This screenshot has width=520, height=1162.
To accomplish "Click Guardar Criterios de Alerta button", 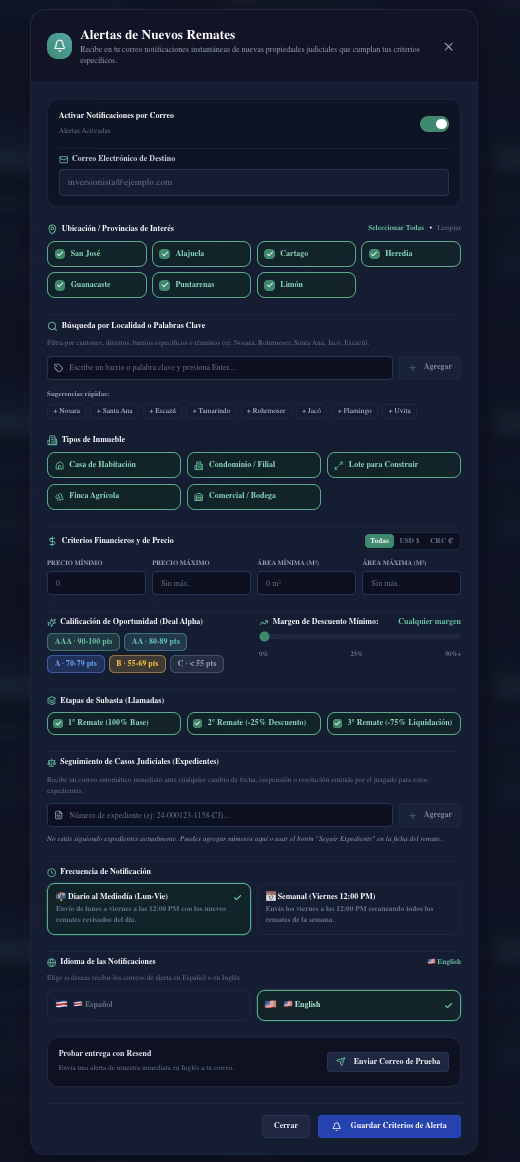I will tap(389, 1126).
